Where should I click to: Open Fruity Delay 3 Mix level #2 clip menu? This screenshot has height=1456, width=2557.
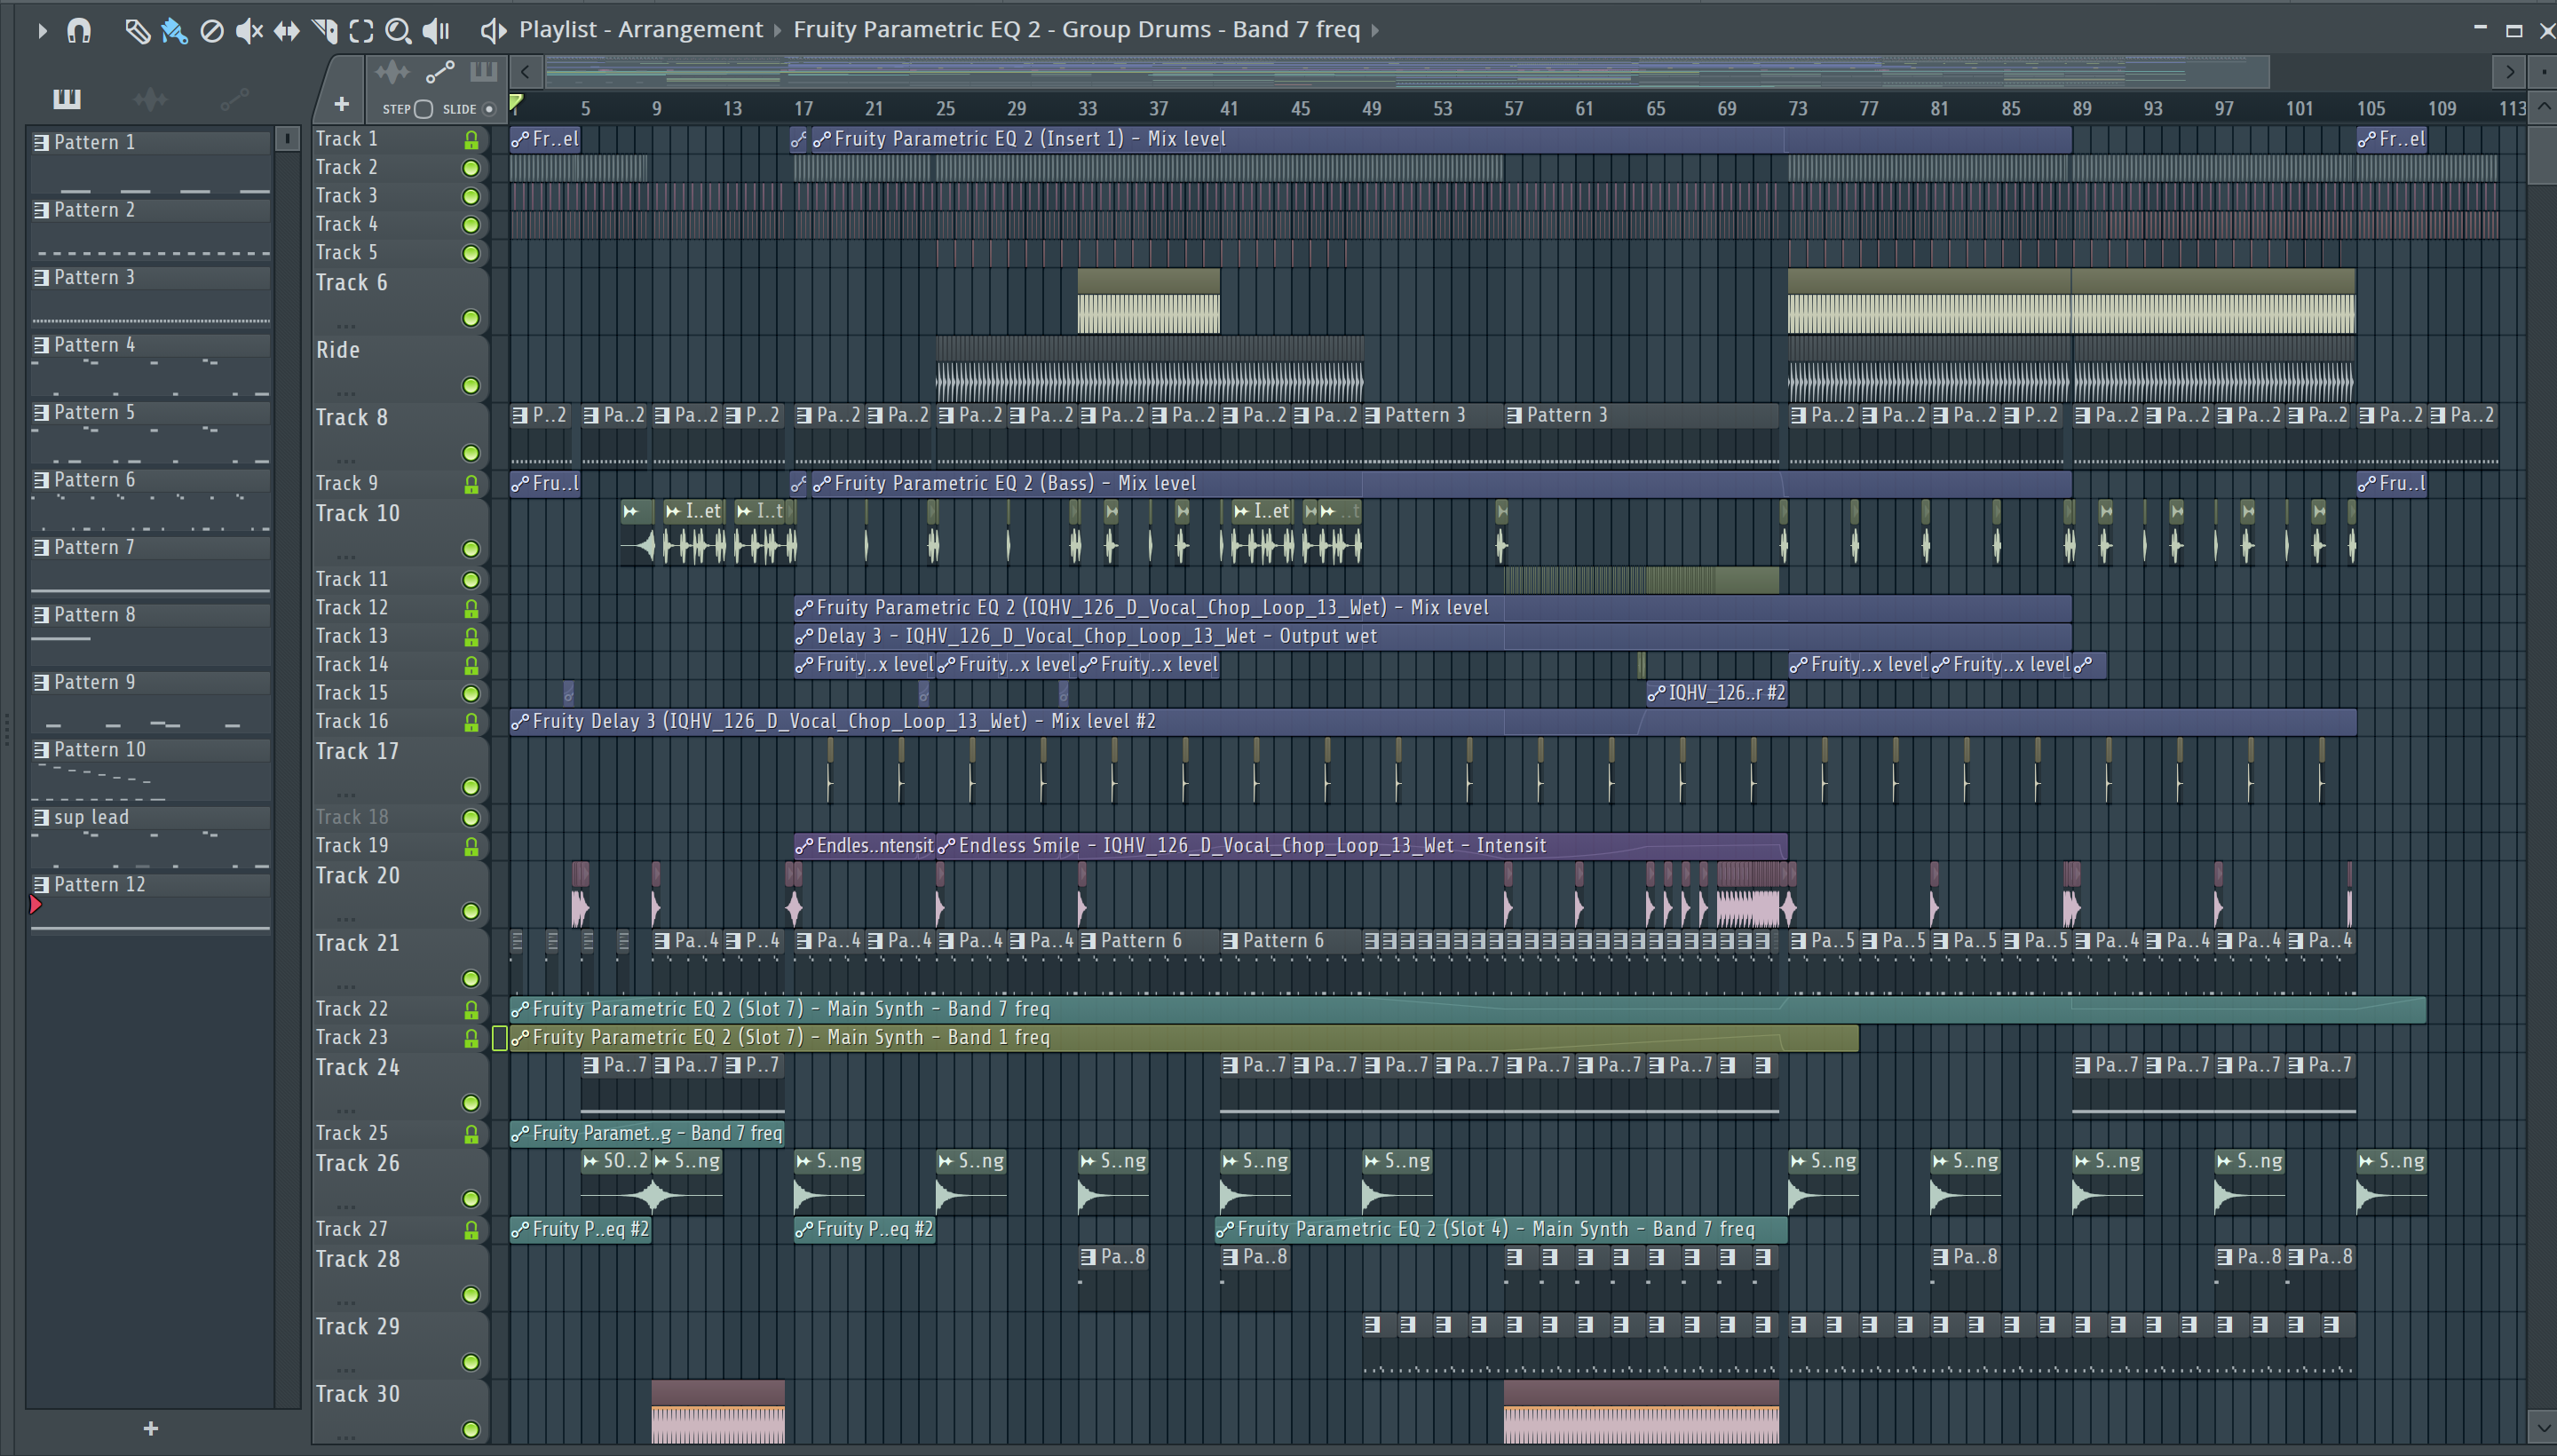(x=520, y=722)
